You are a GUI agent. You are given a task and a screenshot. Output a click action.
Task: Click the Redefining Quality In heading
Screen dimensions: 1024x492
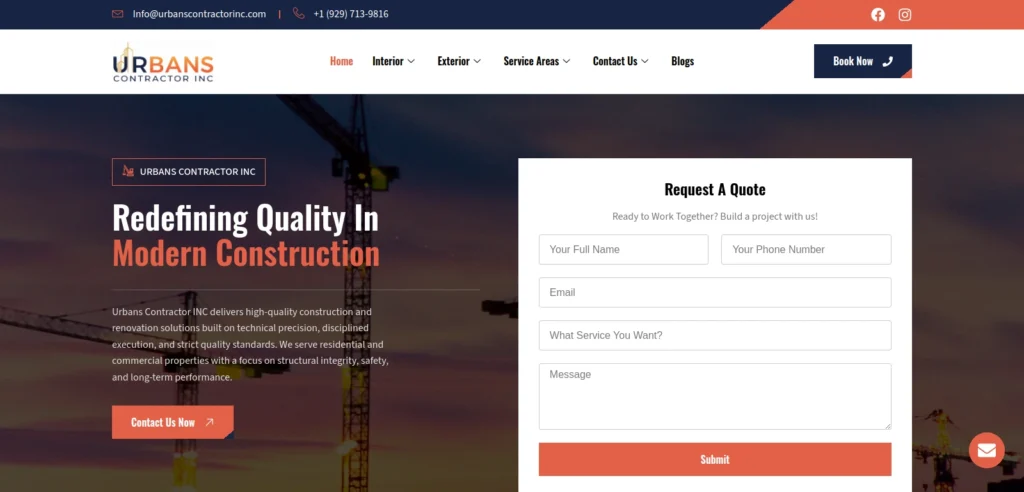click(x=245, y=218)
